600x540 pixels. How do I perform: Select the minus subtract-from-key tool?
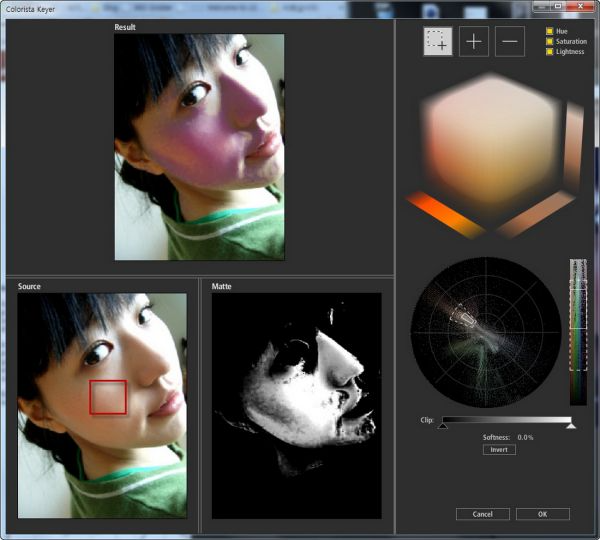tap(510, 41)
